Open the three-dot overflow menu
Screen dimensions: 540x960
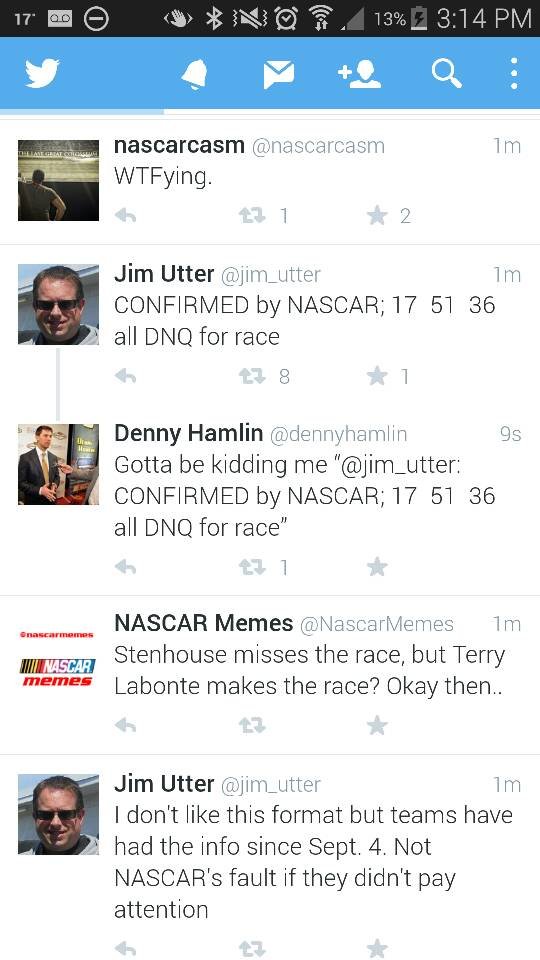pyautogui.click(x=514, y=74)
